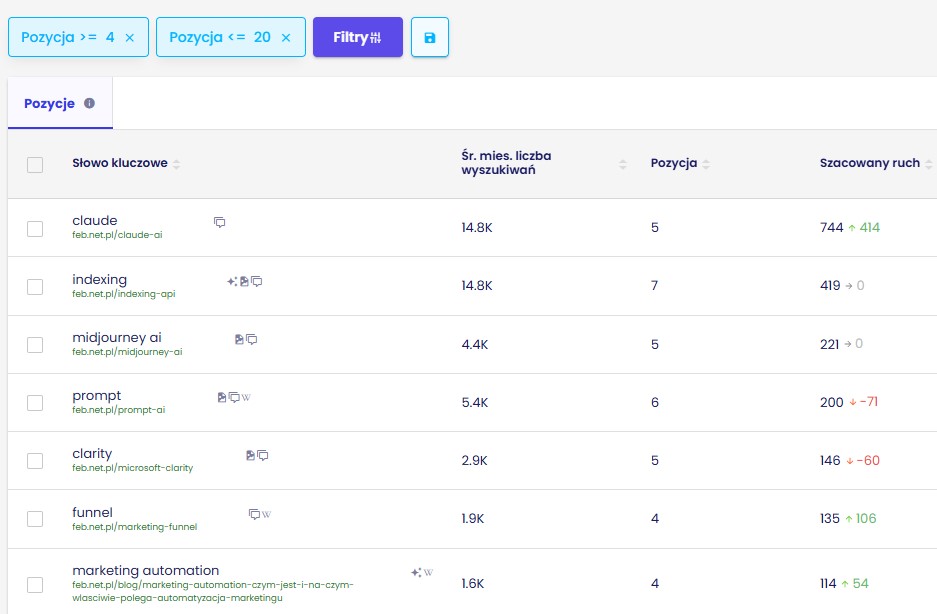Click the sparkle AI icon in indexing row
The image size is (937, 614).
[x=232, y=281]
